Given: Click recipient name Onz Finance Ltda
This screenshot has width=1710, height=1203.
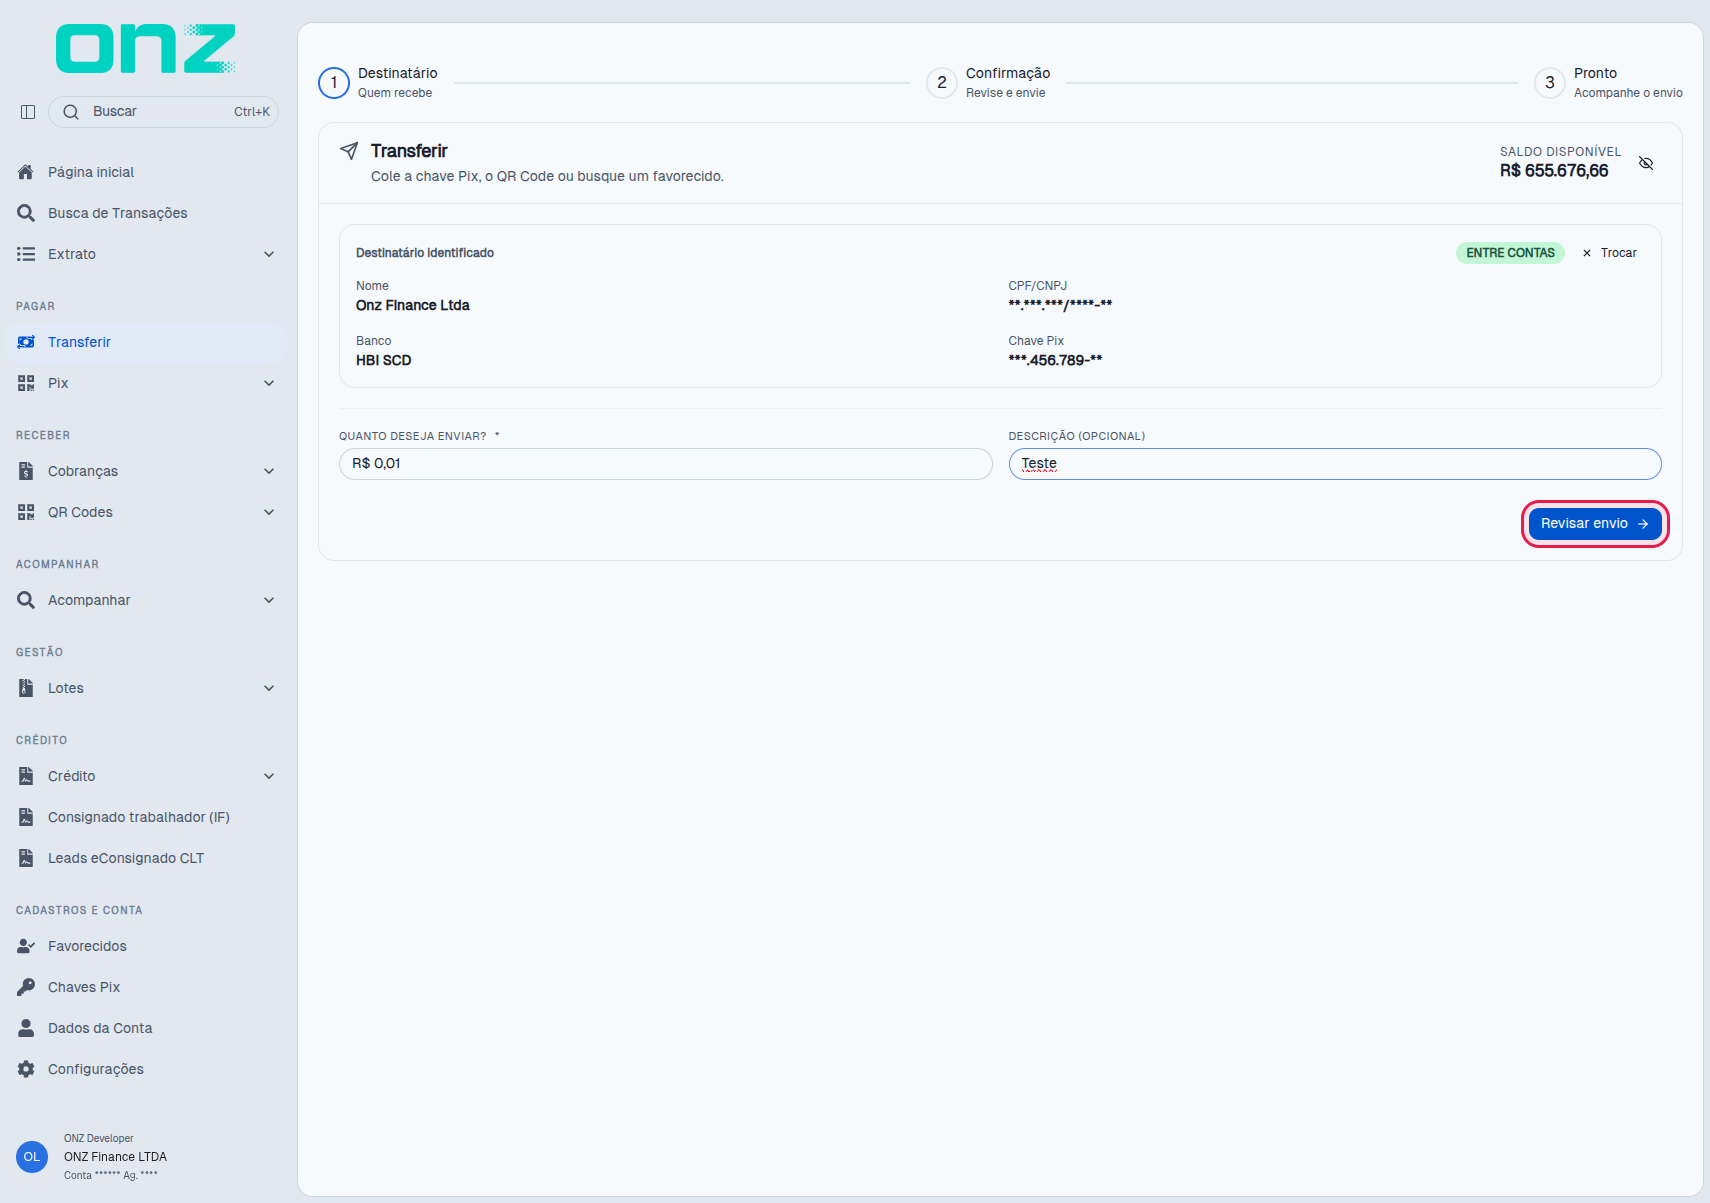Looking at the screenshot, I should tap(413, 306).
